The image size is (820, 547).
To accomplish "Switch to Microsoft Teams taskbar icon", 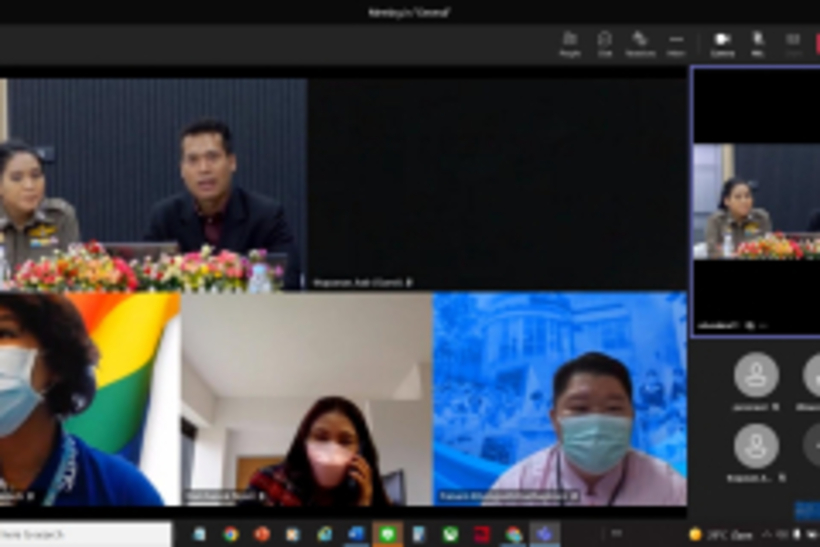I will 544,534.
